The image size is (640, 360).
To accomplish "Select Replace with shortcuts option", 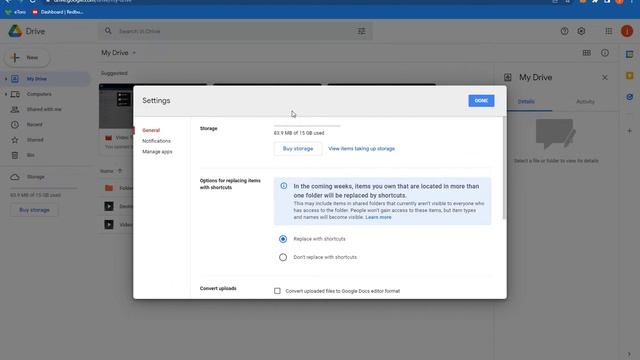I will [283, 239].
